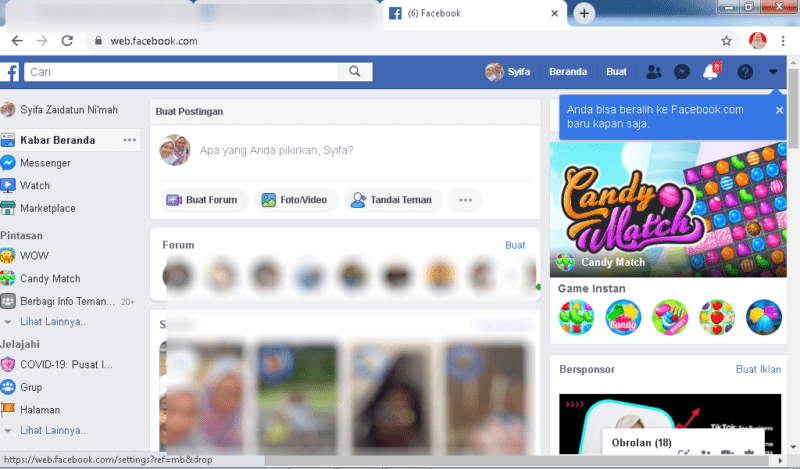
Task: Reload the page with refresh icon
Action: 67,41
